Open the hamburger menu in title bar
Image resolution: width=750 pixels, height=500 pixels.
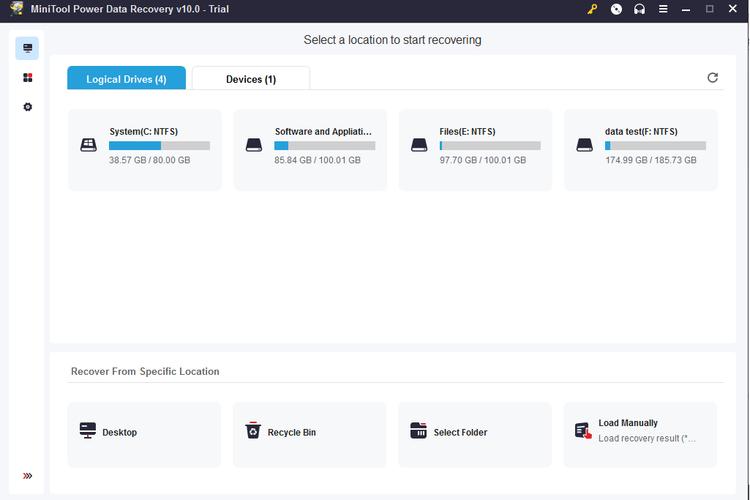click(x=662, y=9)
